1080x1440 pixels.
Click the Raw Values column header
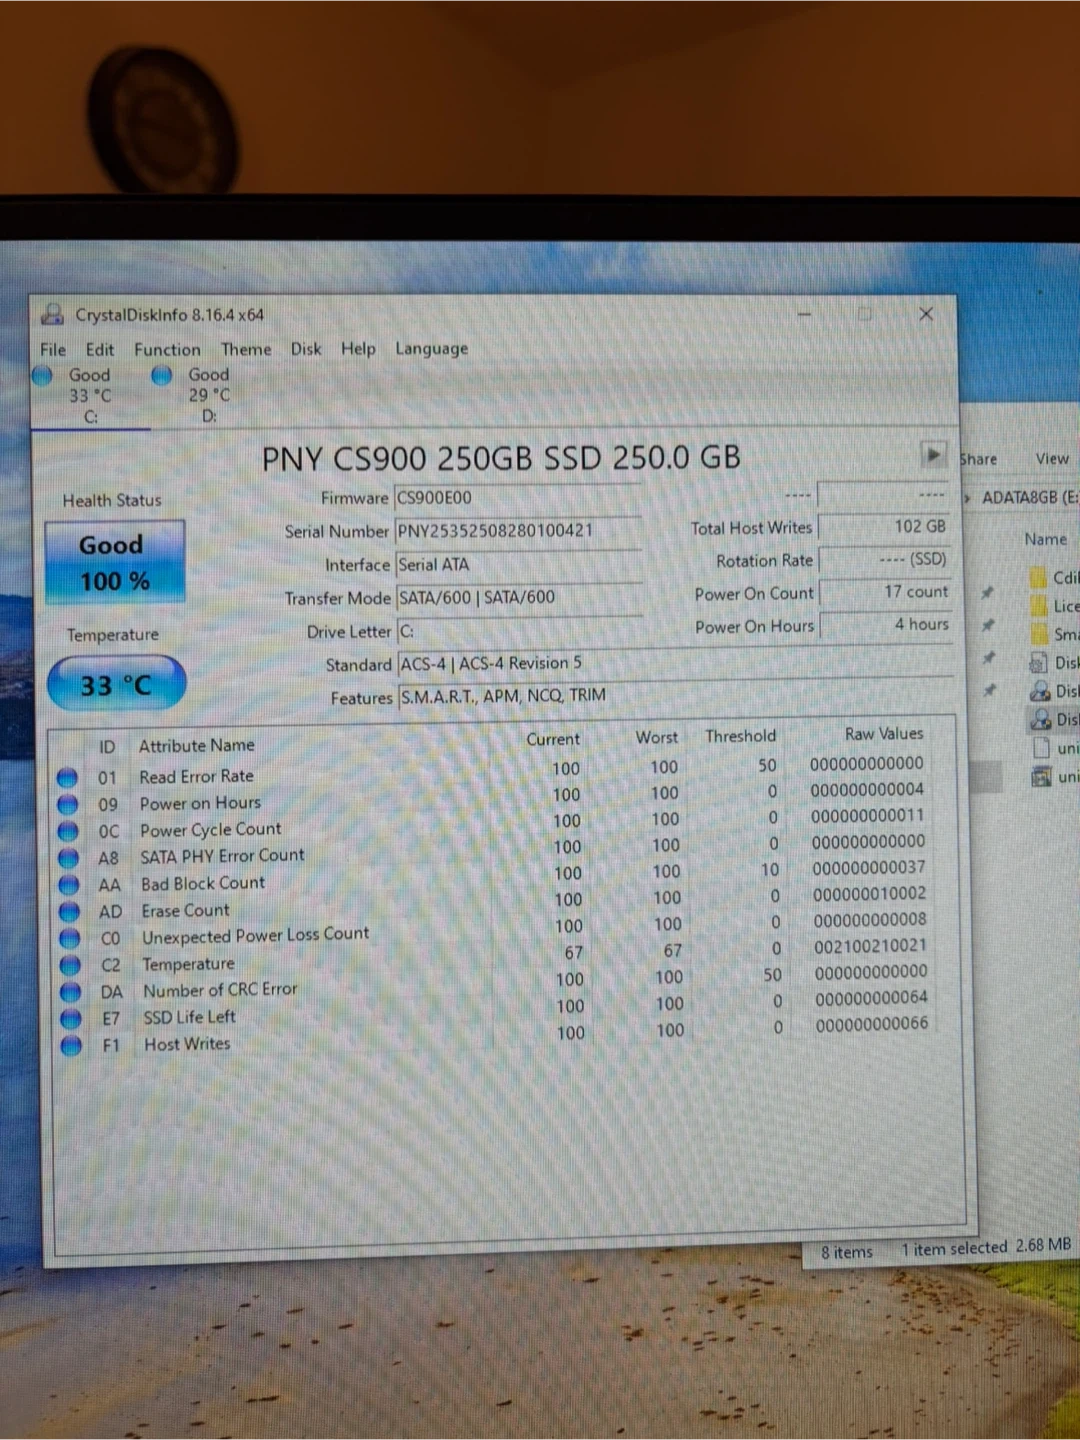(x=883, y=734)
